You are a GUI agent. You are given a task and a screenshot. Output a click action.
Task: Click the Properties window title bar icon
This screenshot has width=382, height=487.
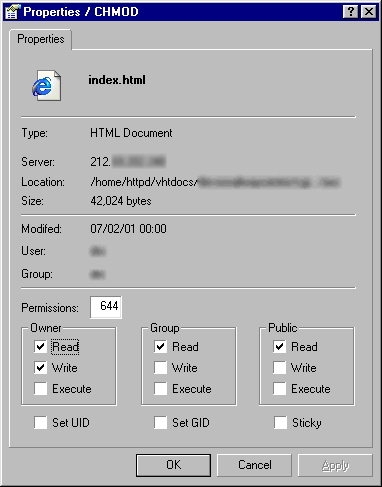coord(12,12)
